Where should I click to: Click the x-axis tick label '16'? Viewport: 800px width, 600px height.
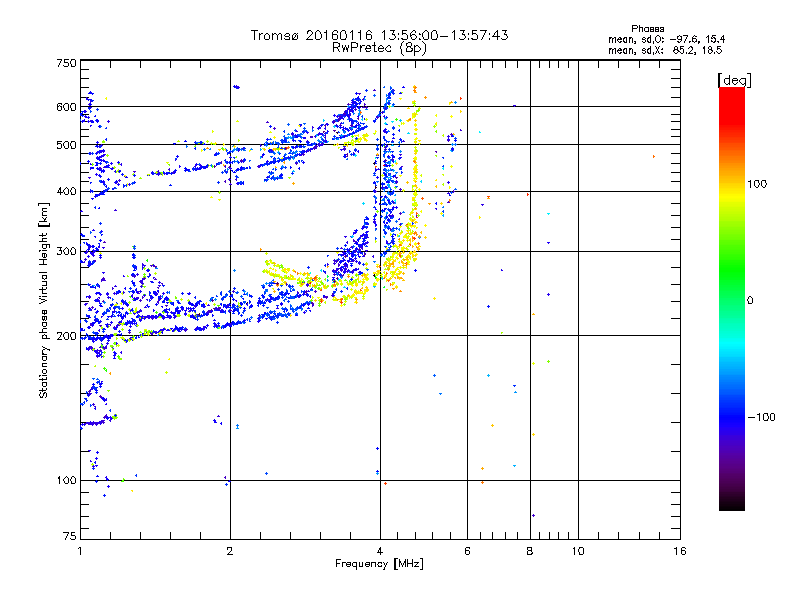pyautogui.click(x=680, y=551)
